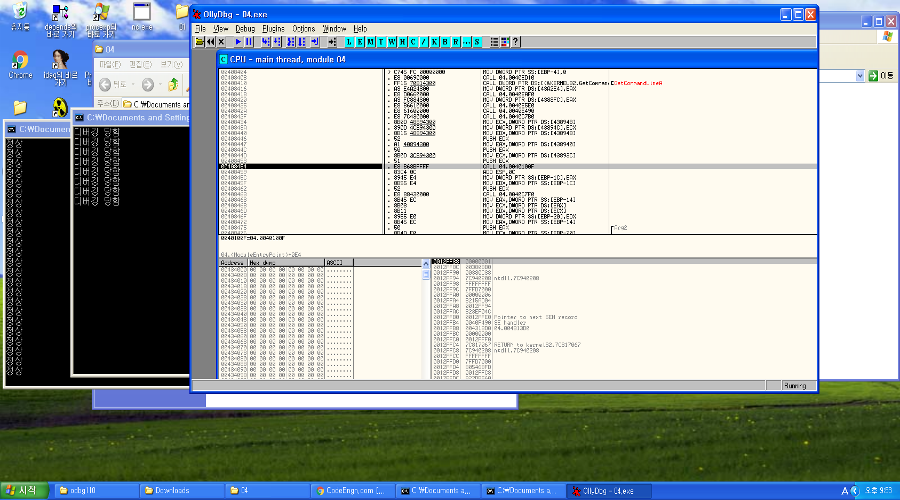900x500 pixels.
Task: Click the CPU window title bar
Action: [x=517, y=59]
